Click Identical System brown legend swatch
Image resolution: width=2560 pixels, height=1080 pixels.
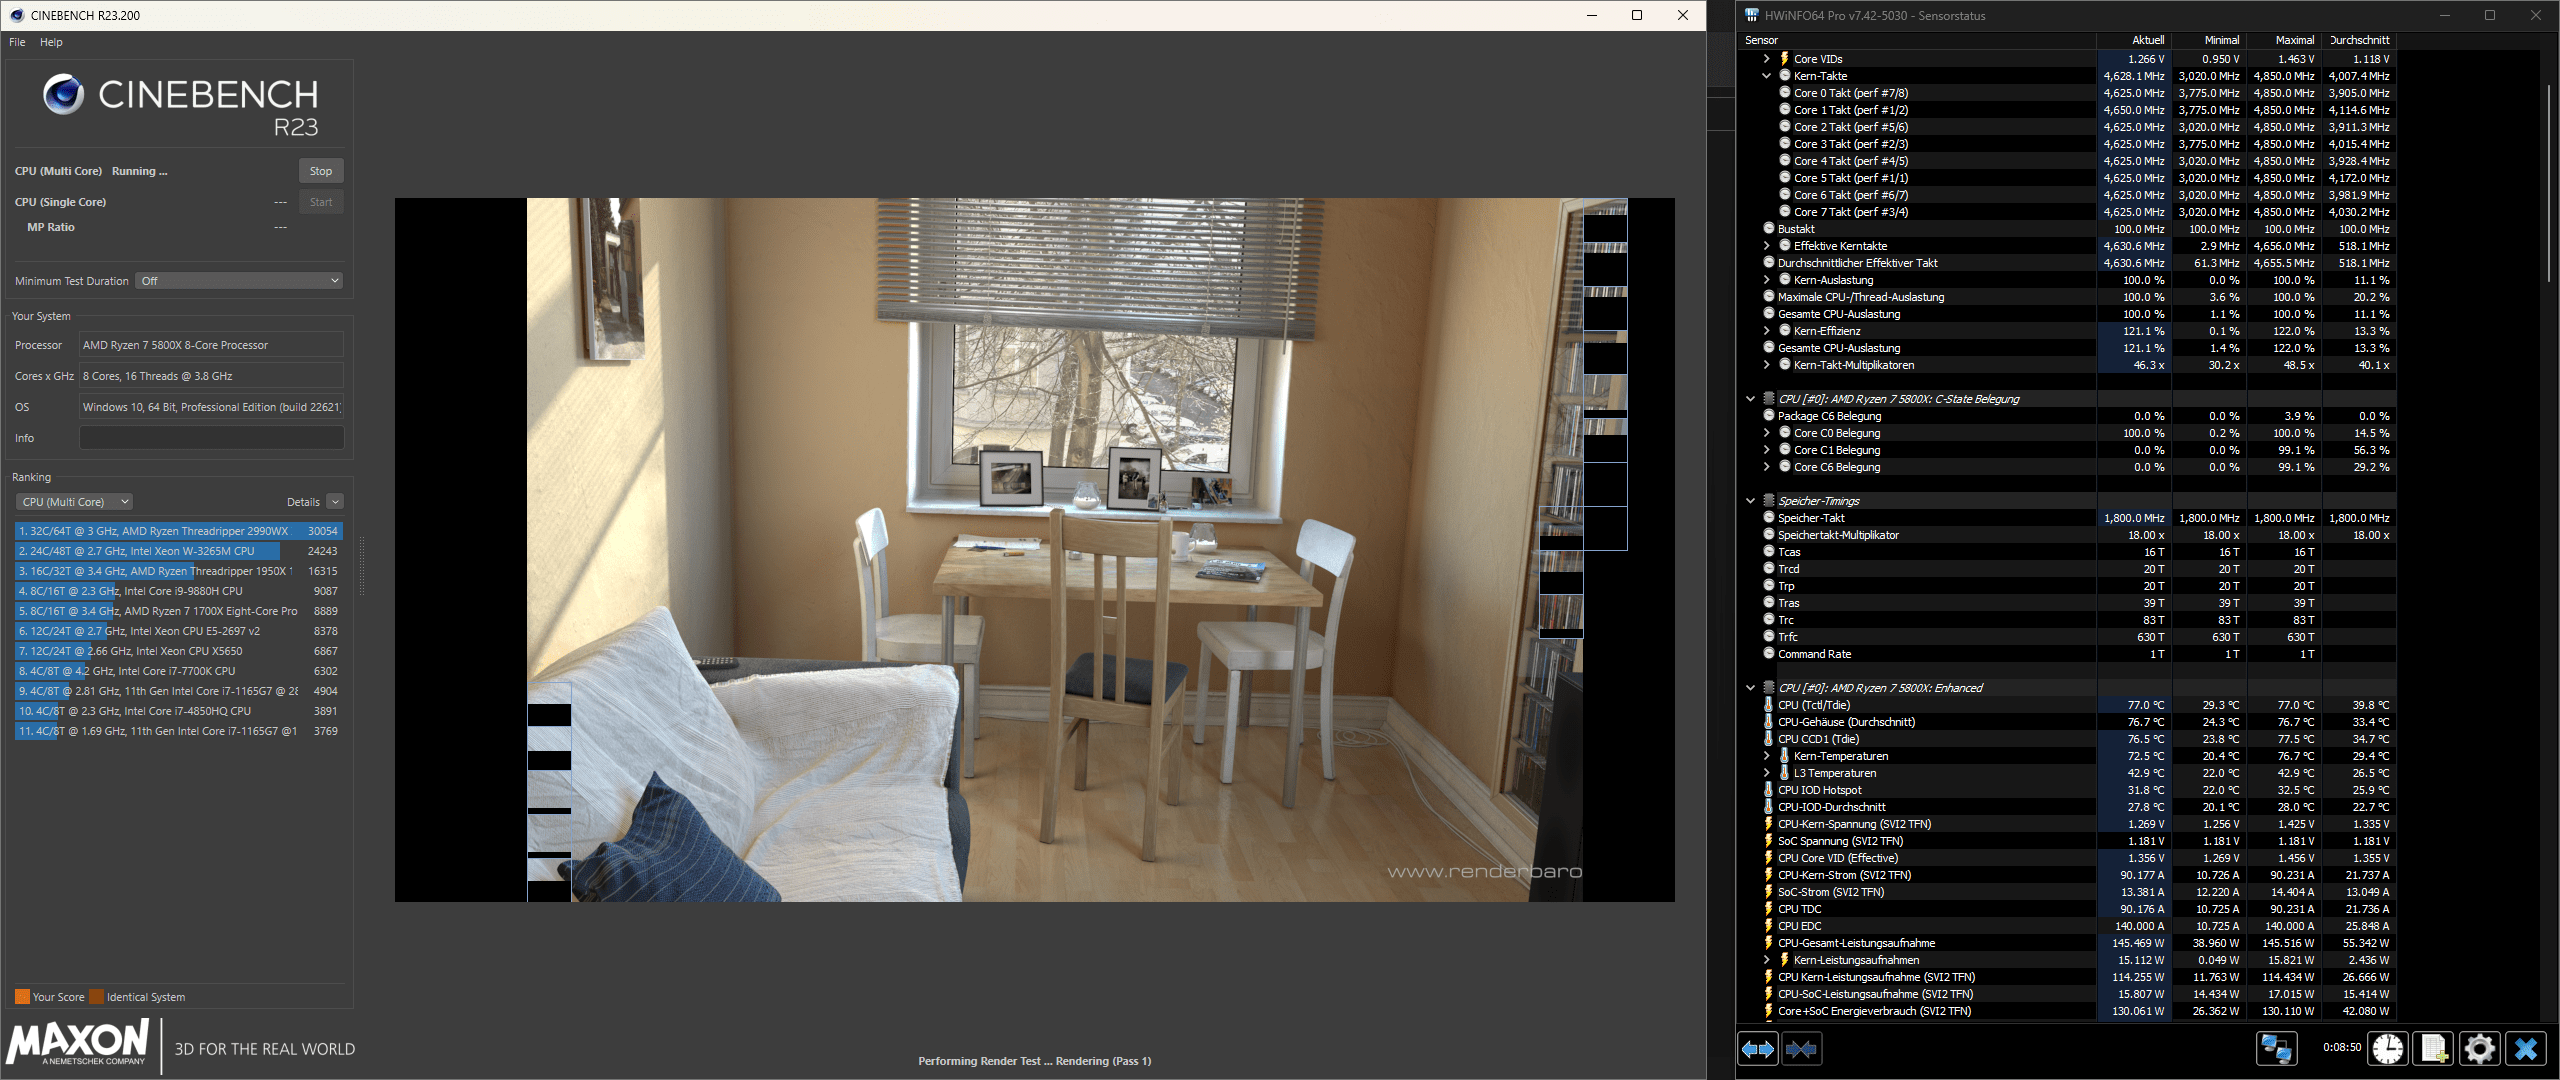(x=96, y=997)
